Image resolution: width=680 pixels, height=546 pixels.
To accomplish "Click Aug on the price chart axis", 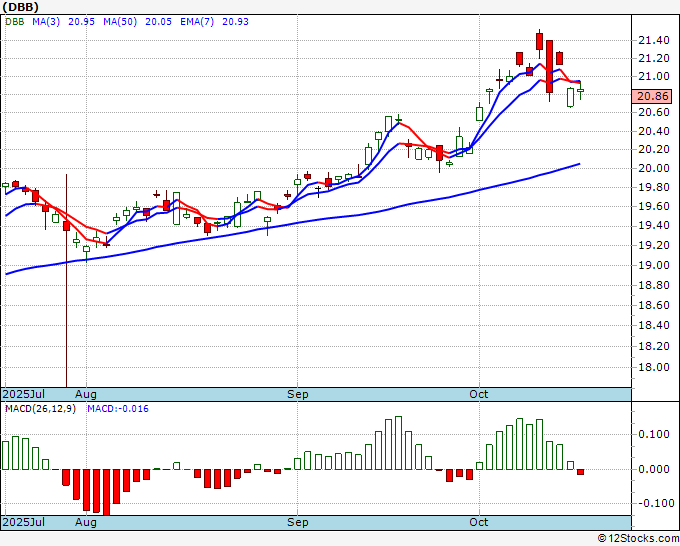I will (x=85, y=394).
